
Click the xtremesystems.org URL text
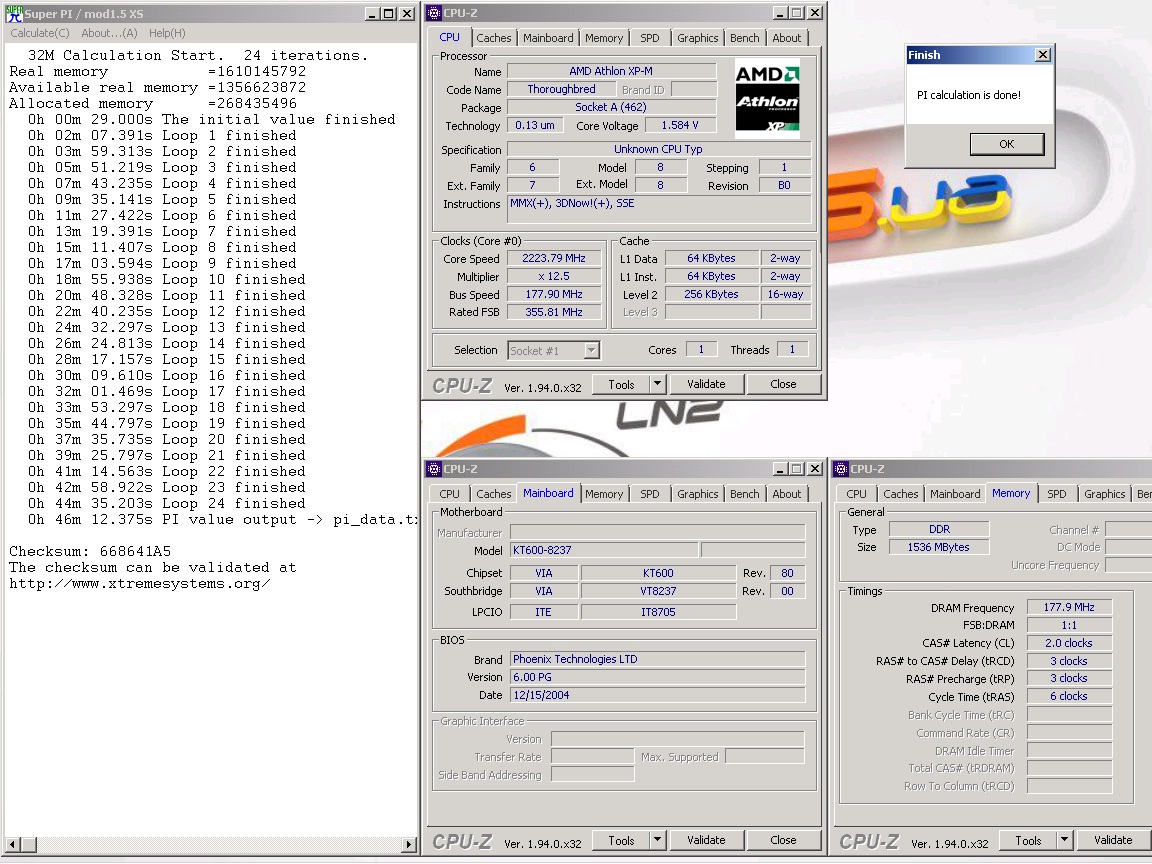click(140, 583)
